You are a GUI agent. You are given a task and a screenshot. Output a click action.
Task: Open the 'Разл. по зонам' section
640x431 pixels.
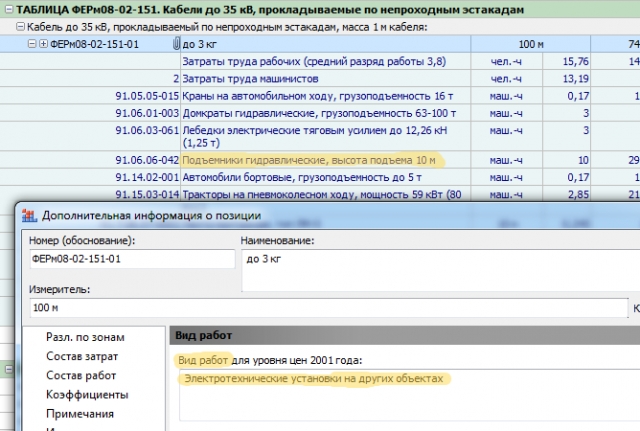(85, 337)
